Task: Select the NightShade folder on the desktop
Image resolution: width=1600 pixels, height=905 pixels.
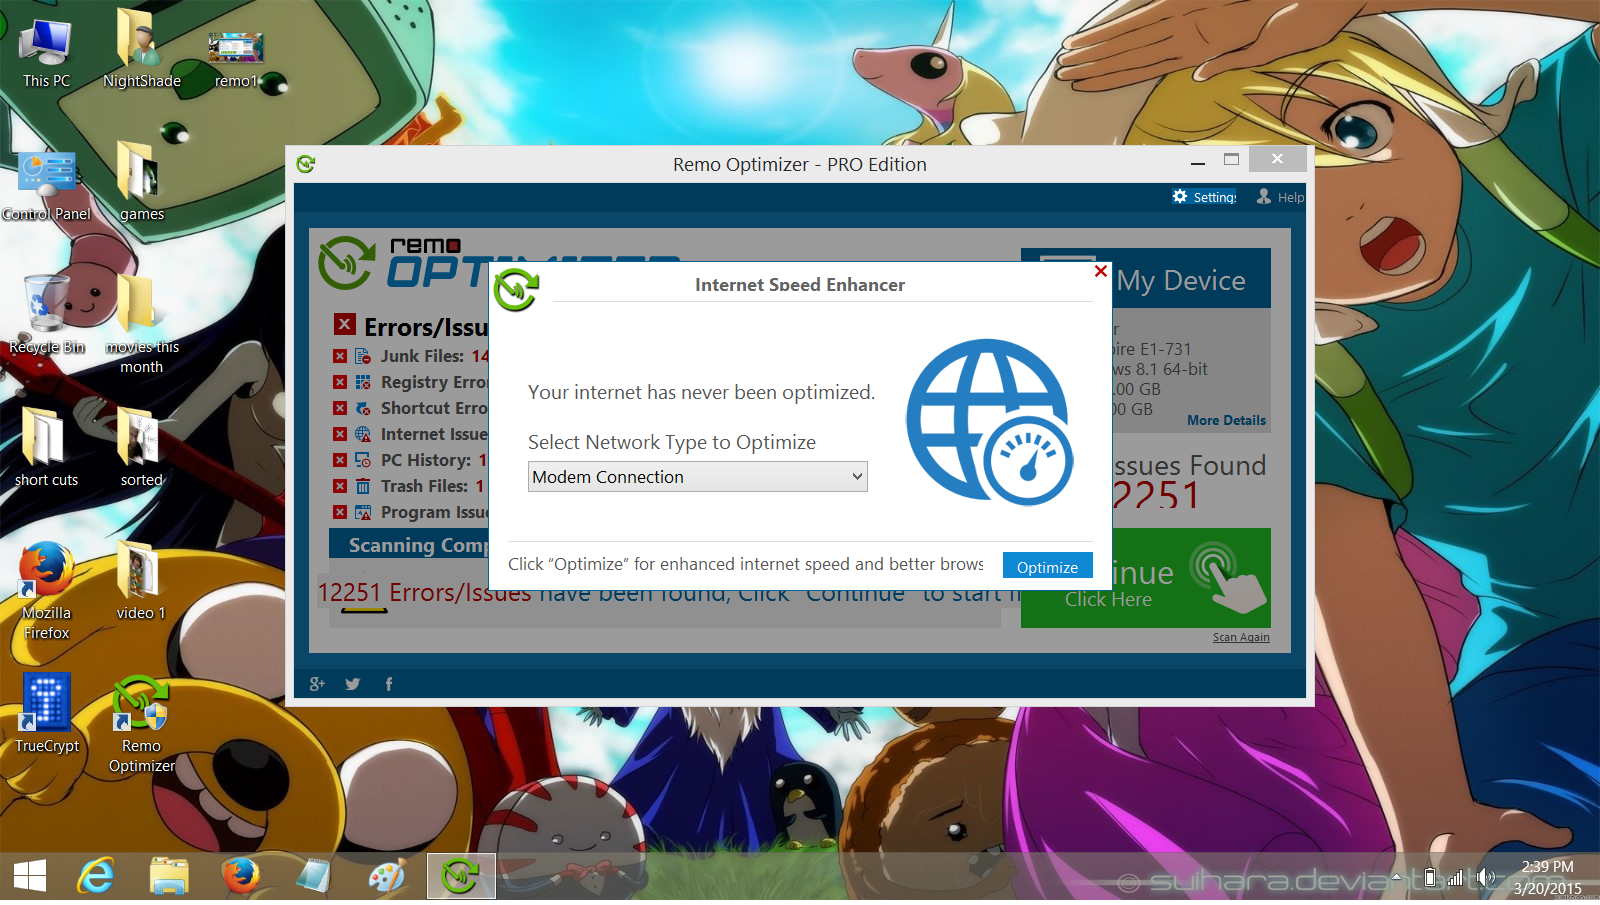Action: pyautogui.click(x=141, y=49)
